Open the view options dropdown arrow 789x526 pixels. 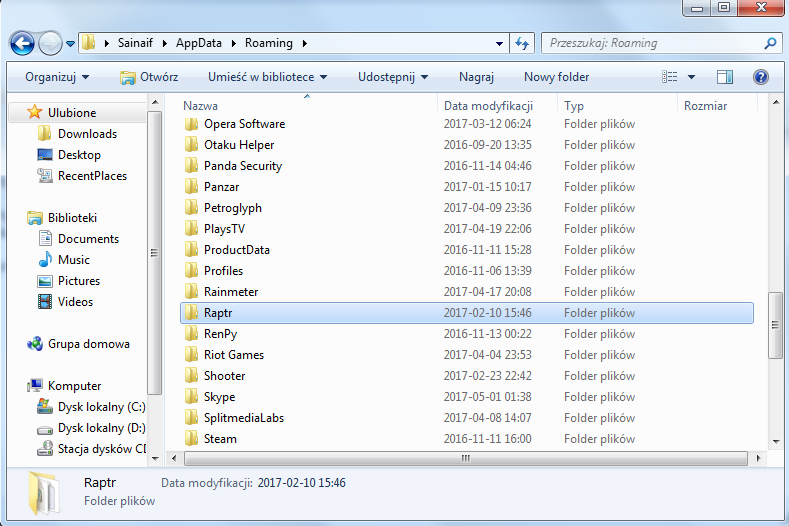pos(691,77)
